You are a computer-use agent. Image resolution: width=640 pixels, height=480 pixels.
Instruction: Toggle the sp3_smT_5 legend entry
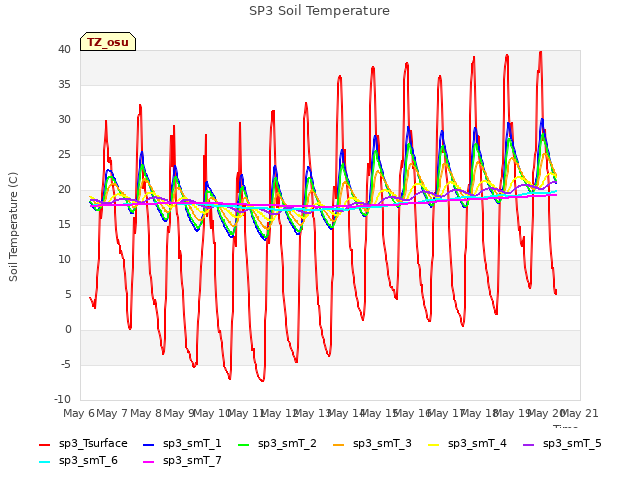(562, 444)
